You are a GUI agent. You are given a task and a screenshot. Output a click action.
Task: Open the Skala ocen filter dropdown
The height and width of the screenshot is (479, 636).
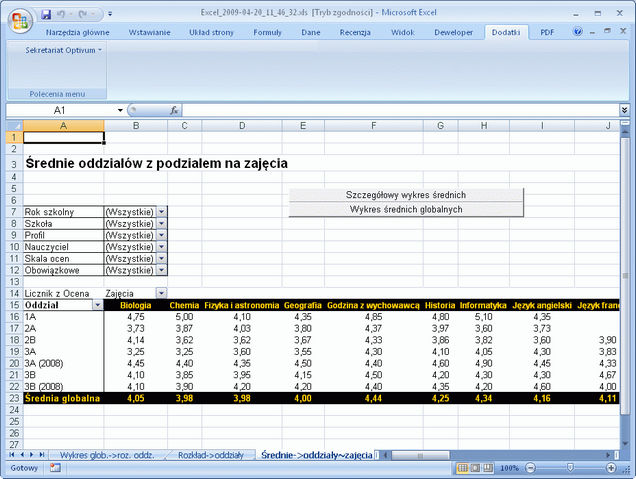[x=161, y=258]
